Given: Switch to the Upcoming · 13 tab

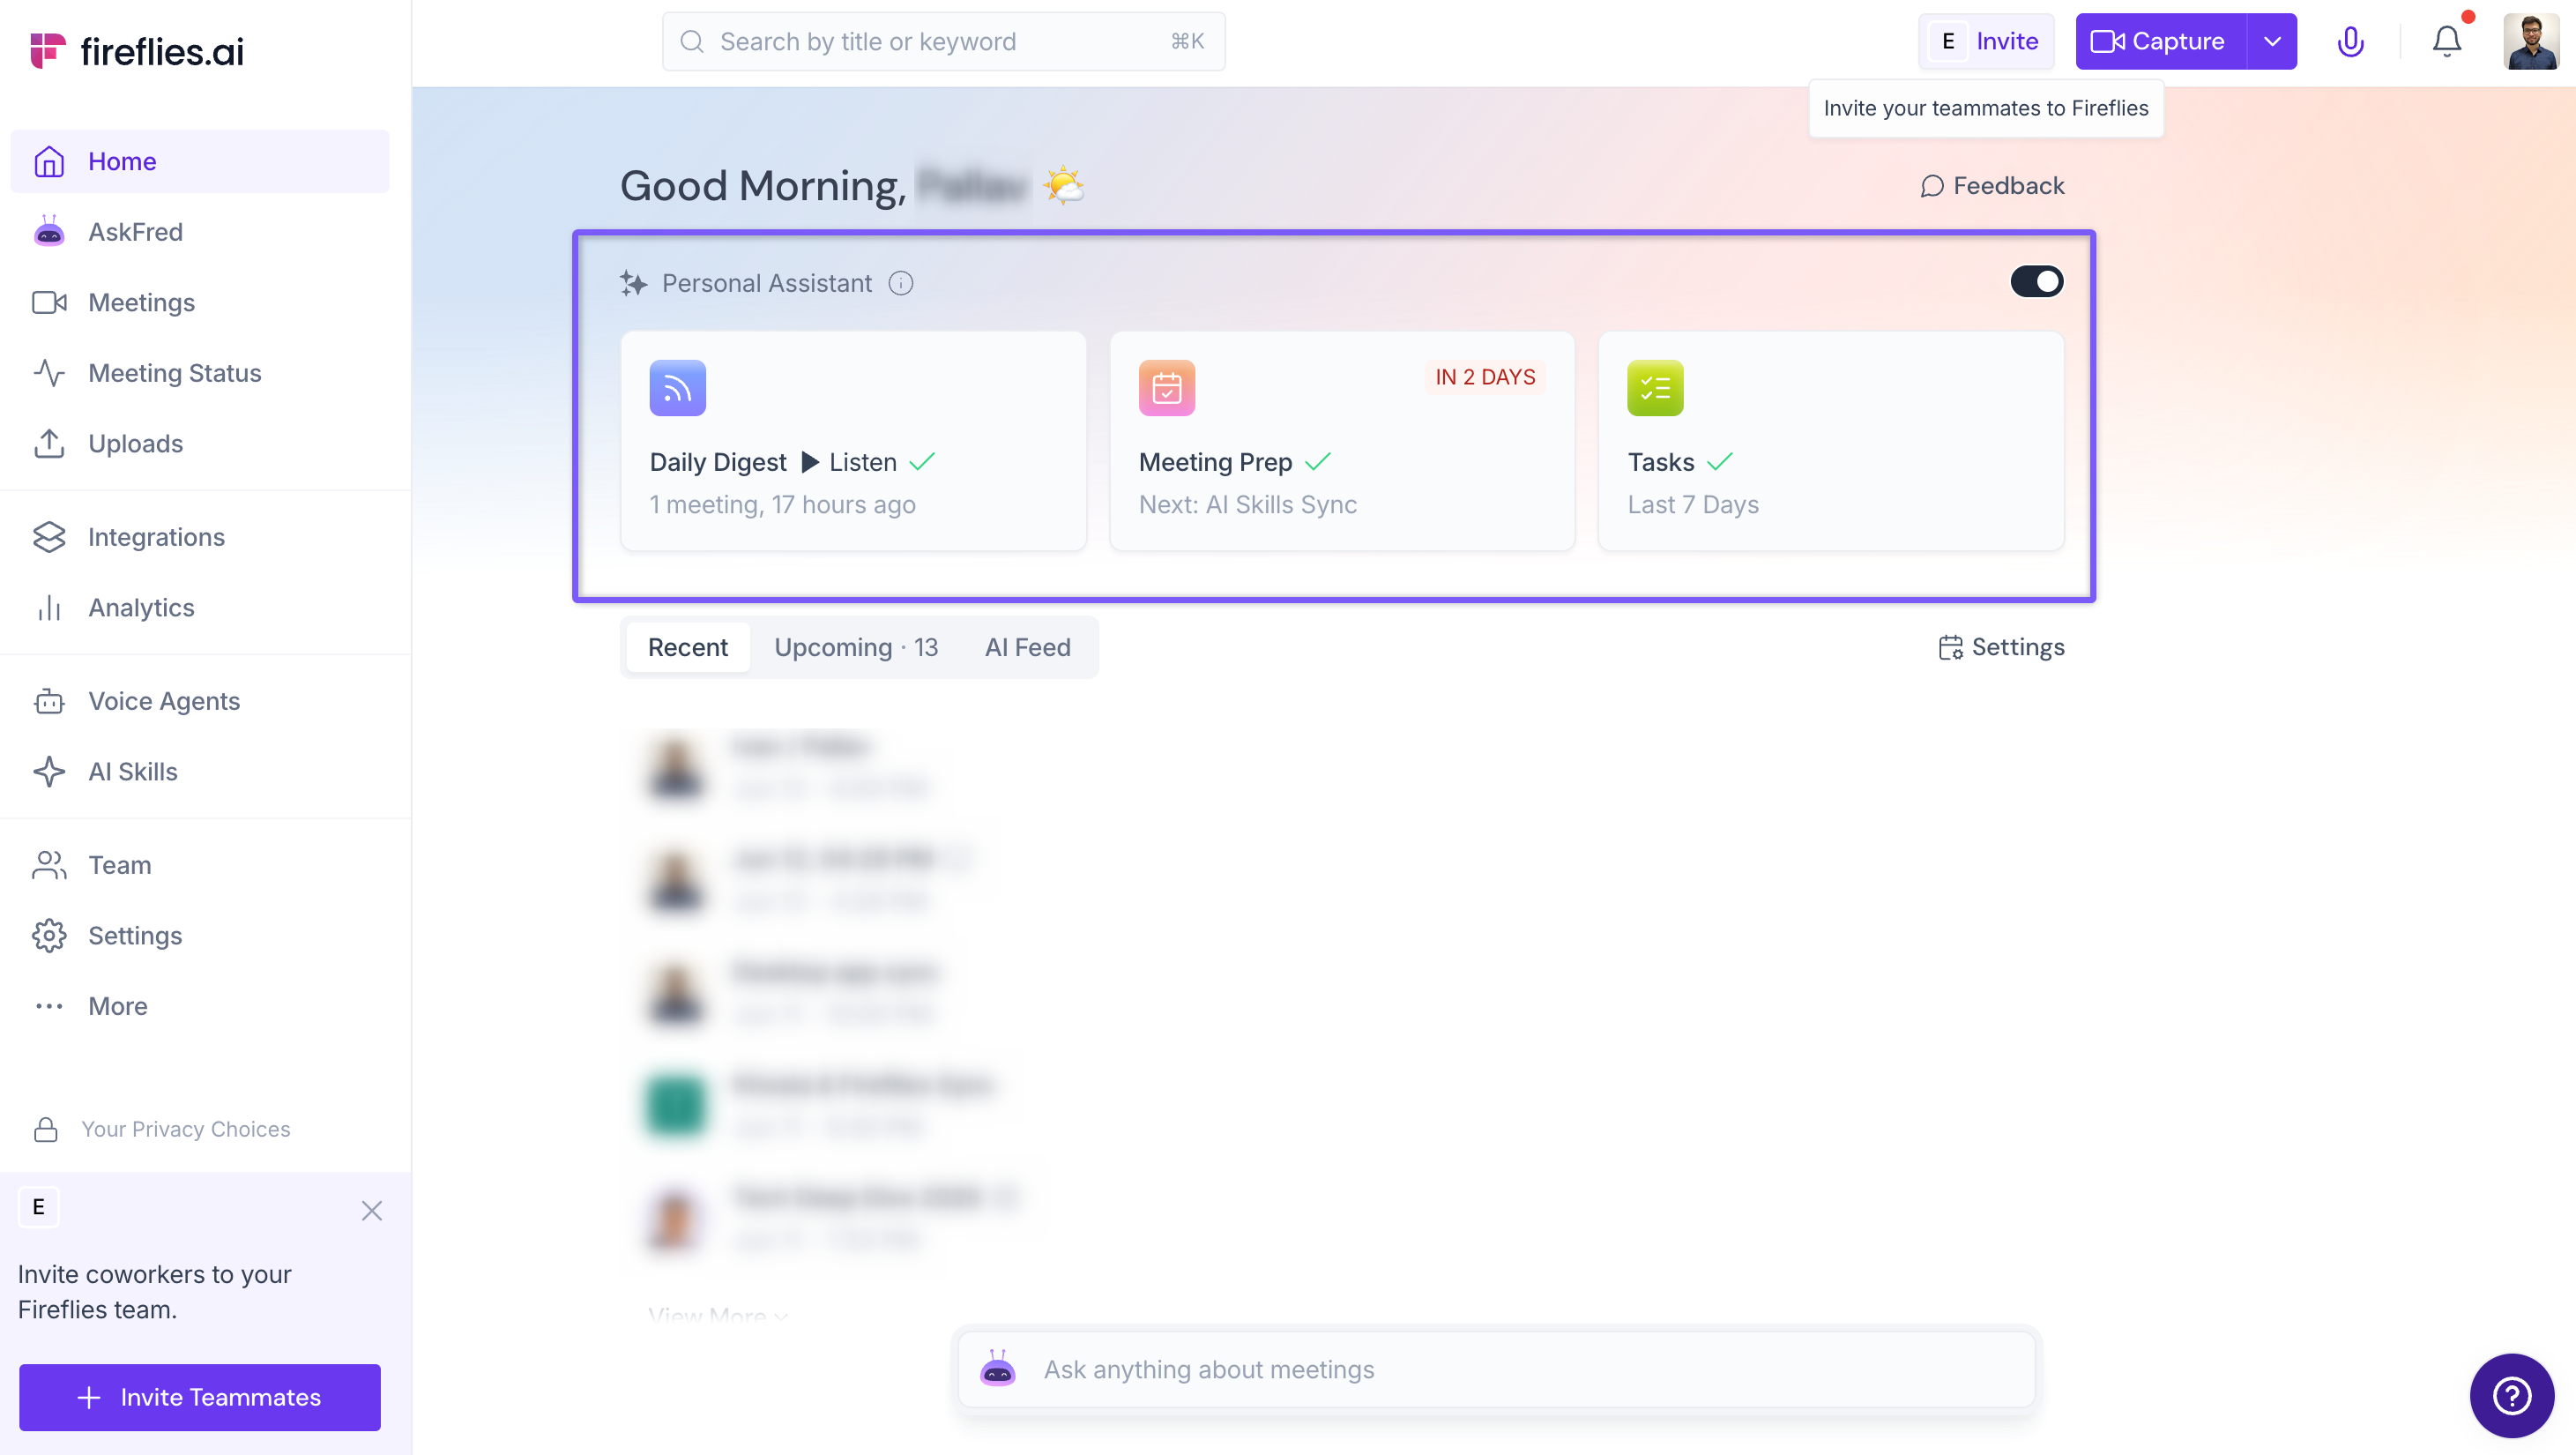Looking at the screenshot, I should [x=856, y=647].
